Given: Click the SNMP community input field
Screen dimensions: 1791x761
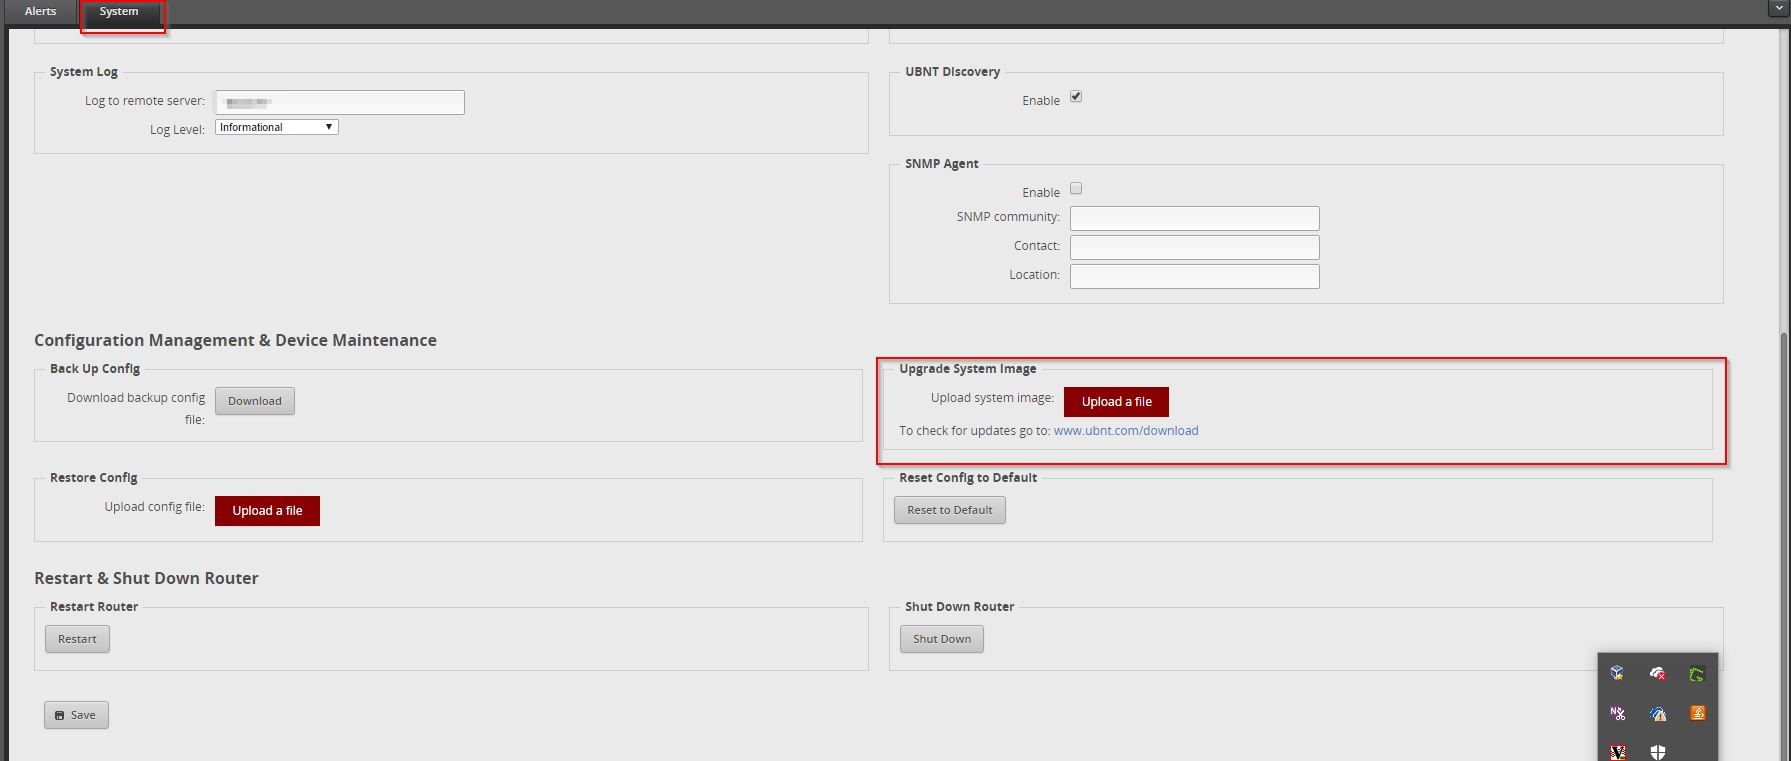Looking at the screenshot, I should pyautogui.click(x=1194, y=218).
